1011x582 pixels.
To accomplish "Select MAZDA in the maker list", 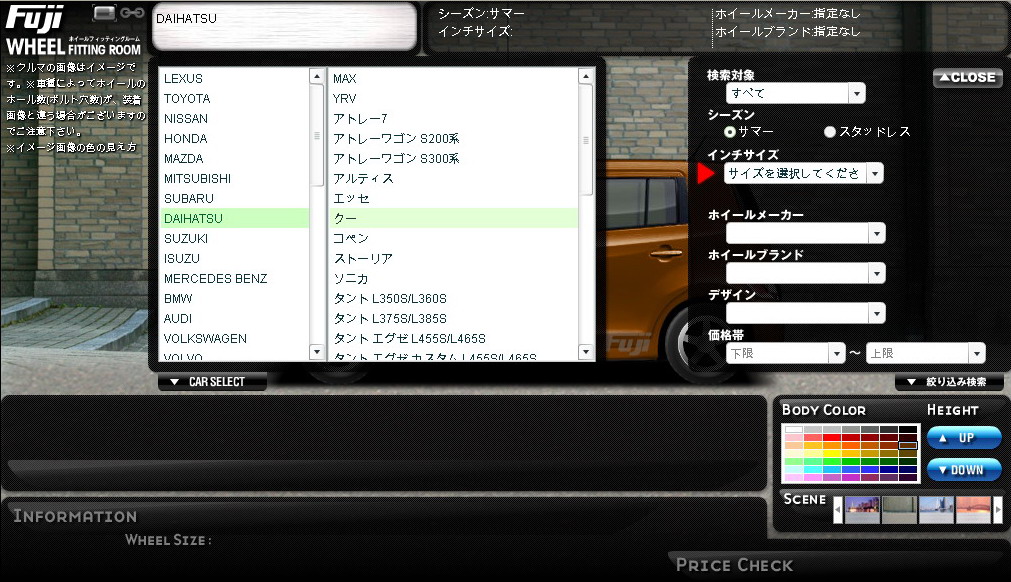I will point(235,159).
